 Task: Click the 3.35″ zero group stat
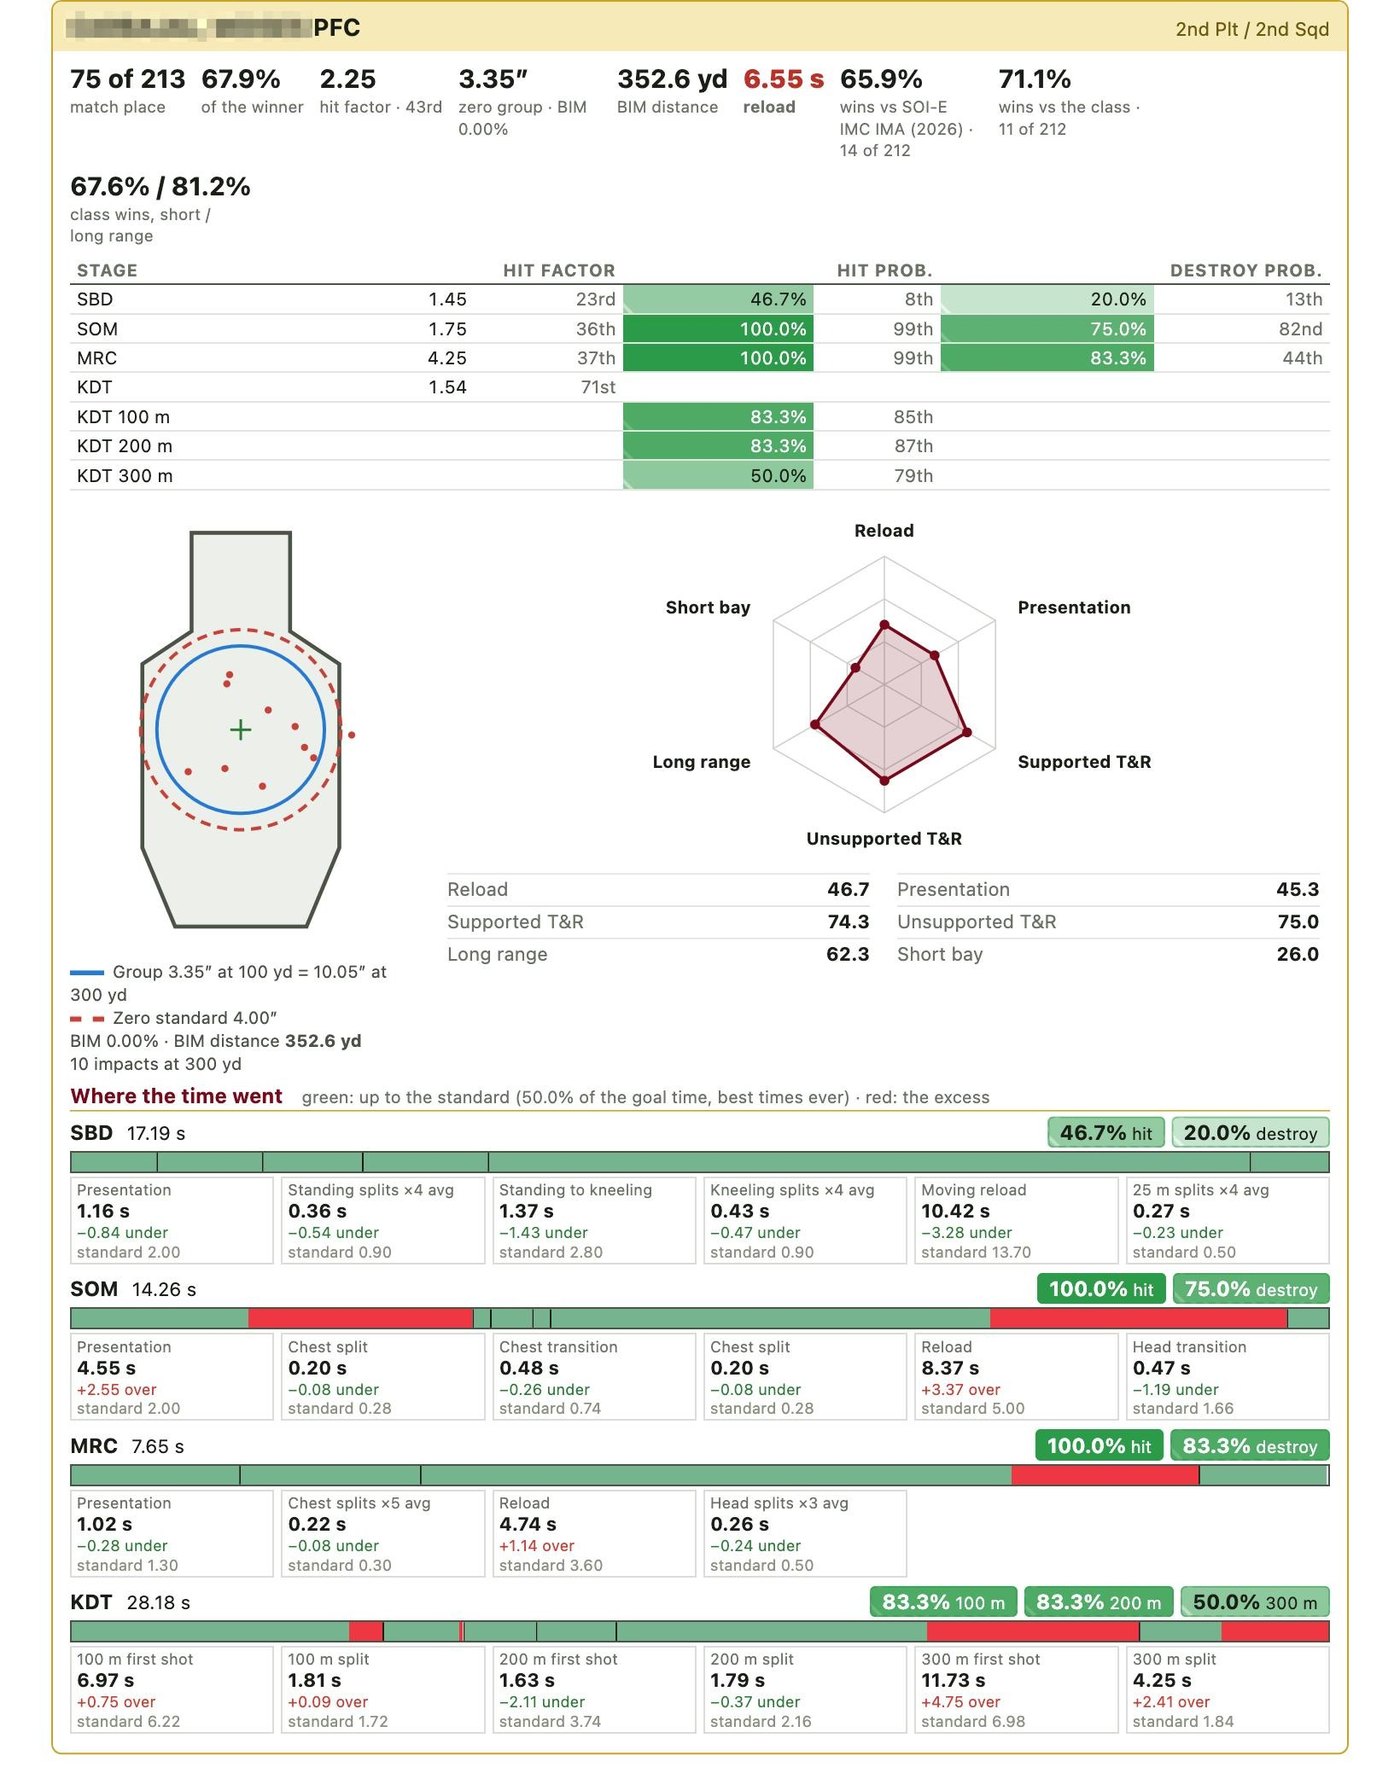(x=523, y=101)
